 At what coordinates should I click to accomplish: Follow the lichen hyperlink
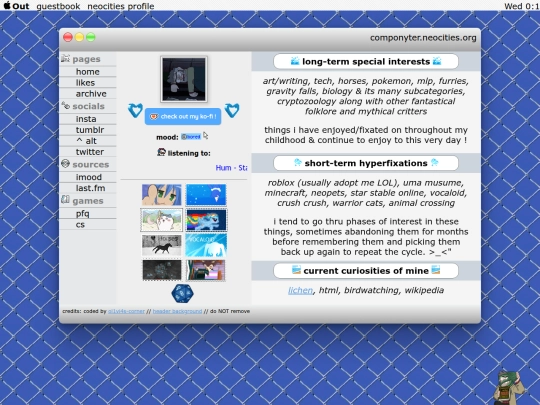point(300,290)
